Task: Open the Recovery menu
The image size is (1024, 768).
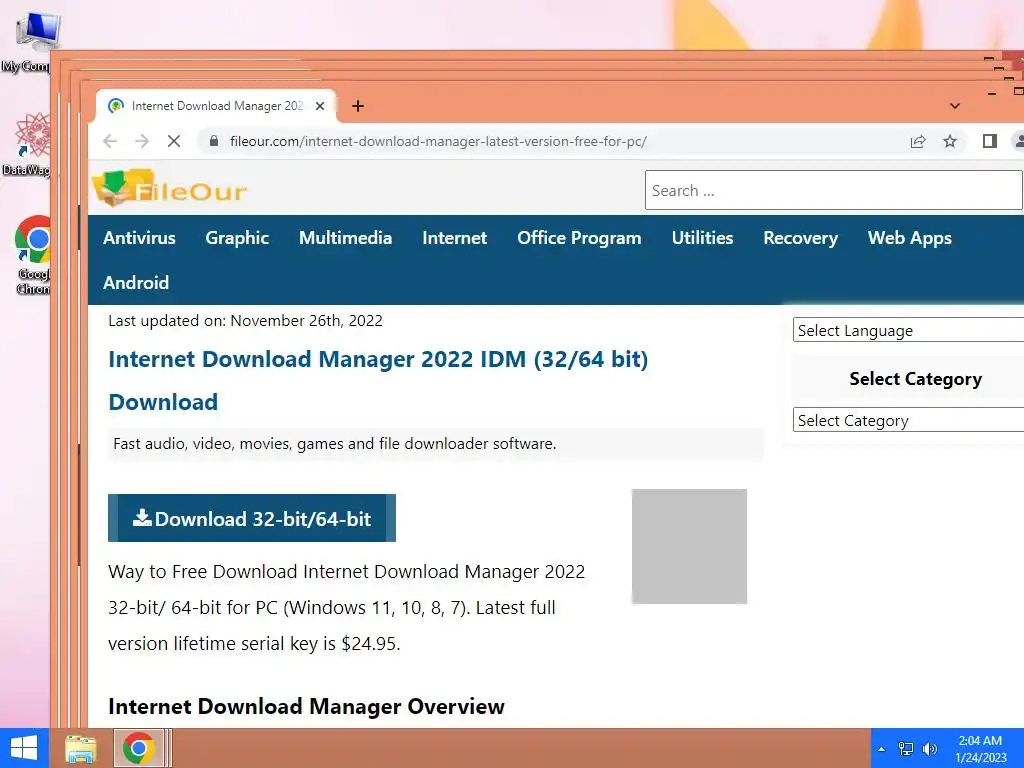Action: [x=801, y=238]
